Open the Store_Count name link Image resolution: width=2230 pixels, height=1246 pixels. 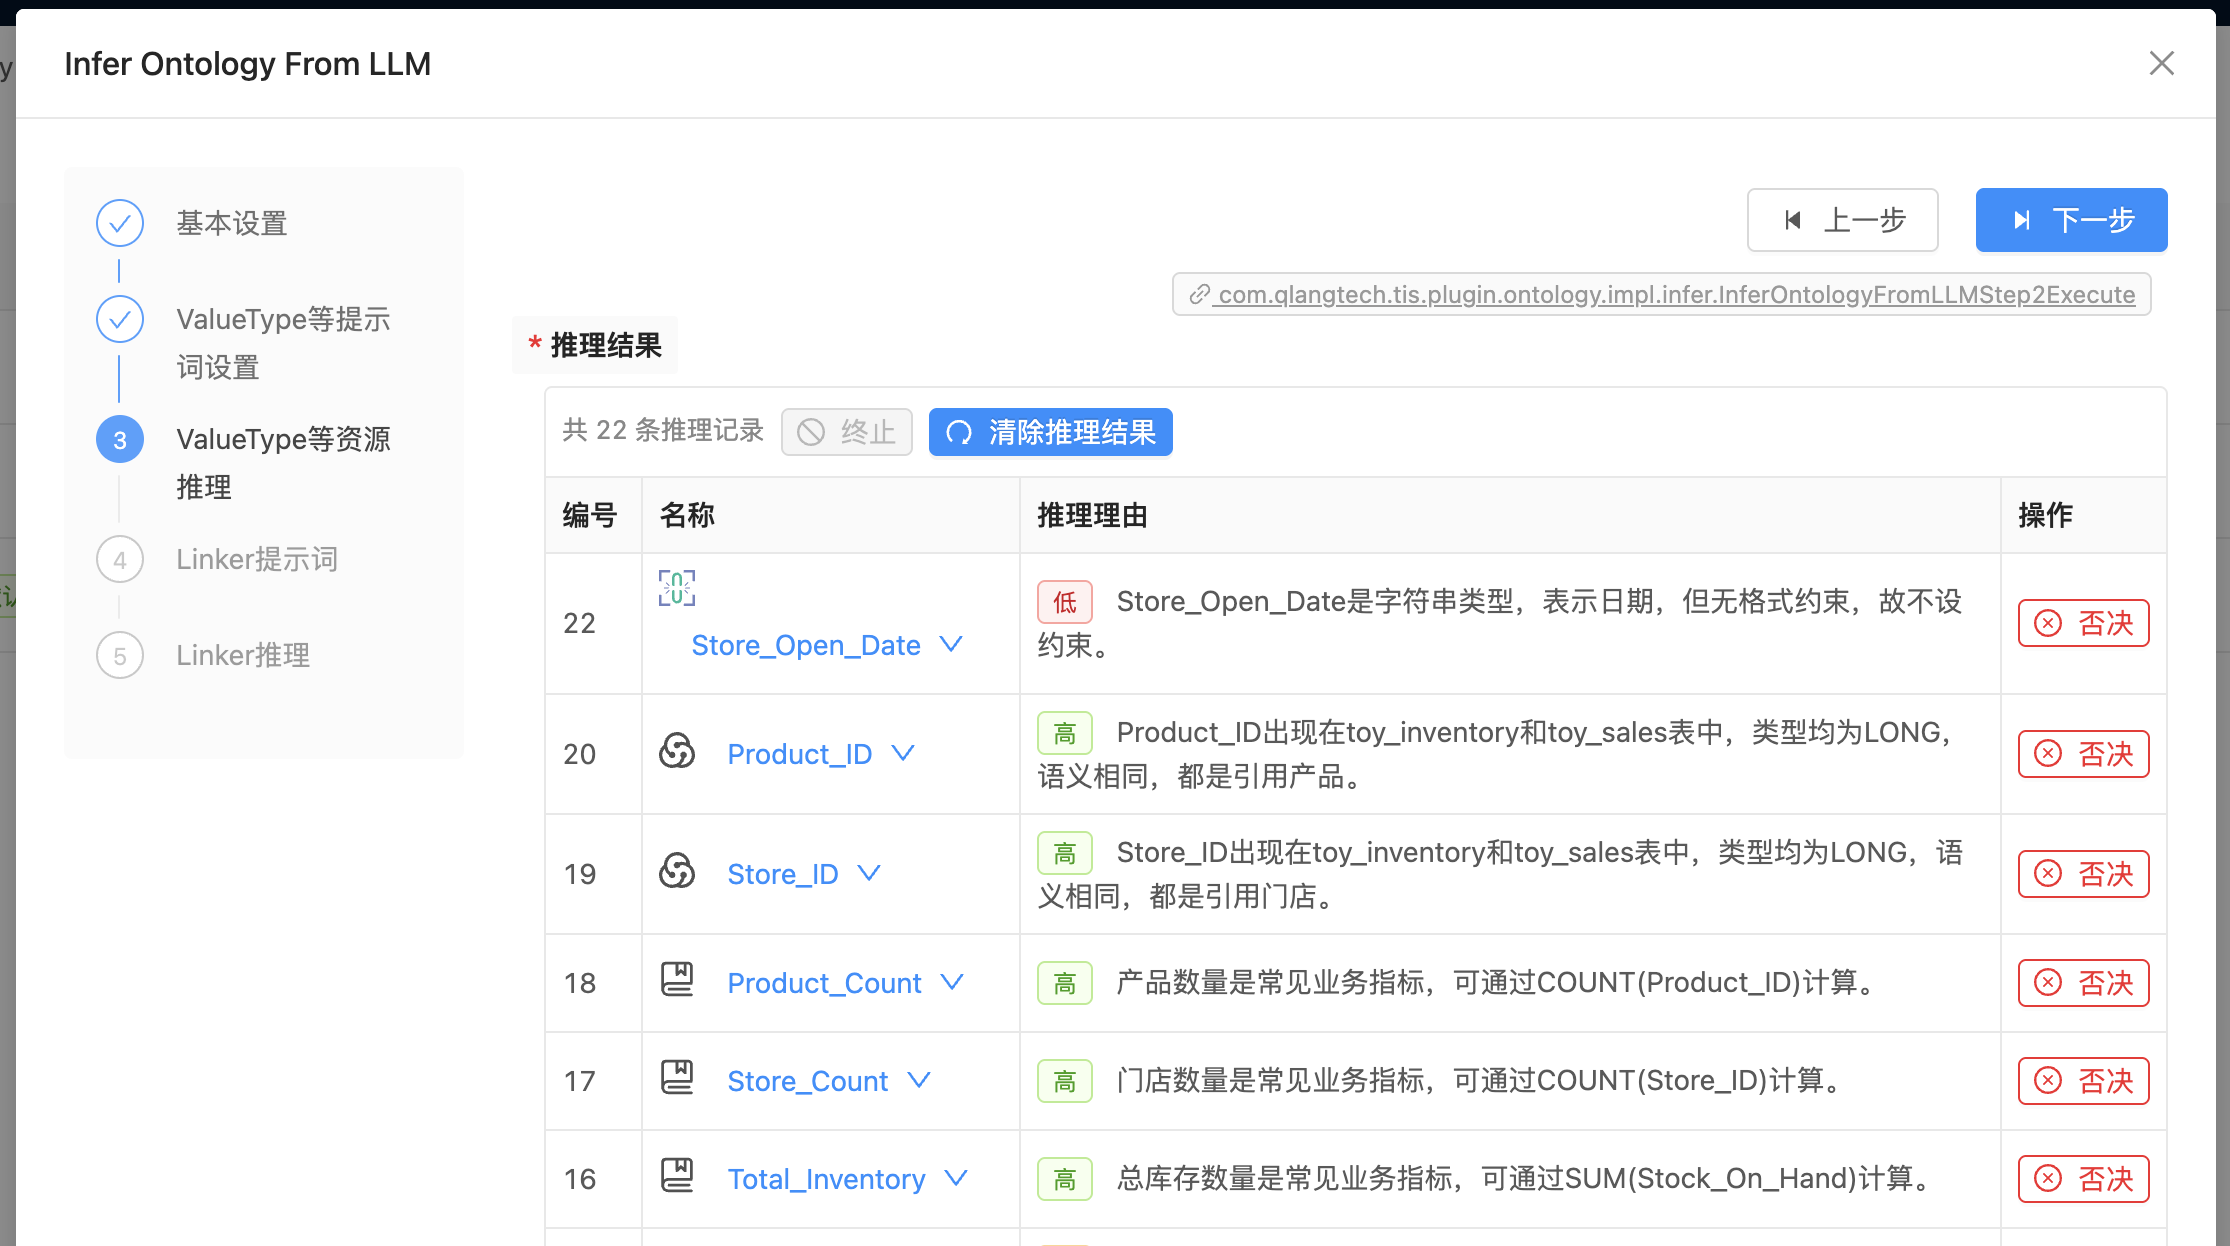tap(808, 1081)
